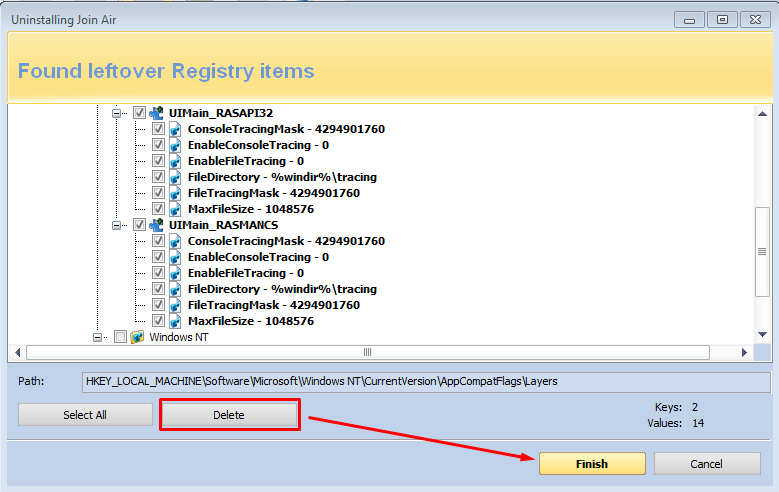Uncheck the UIMain_RASAPI32 key checkbox
Viewport: 779px width, 492px height.
click(139, 113)
